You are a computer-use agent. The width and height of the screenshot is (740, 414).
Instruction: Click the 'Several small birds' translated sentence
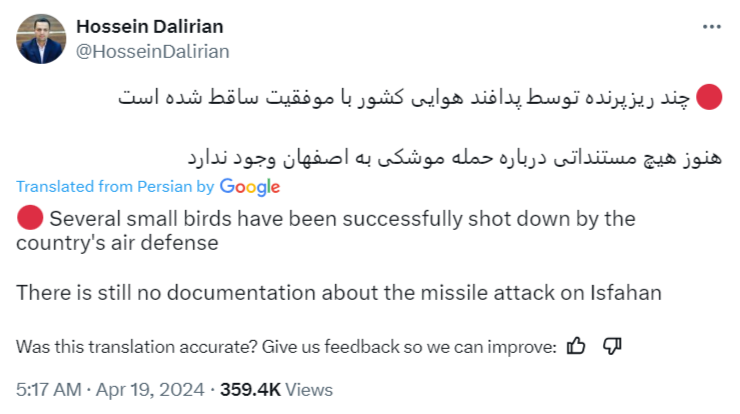(x=340, y=217)
